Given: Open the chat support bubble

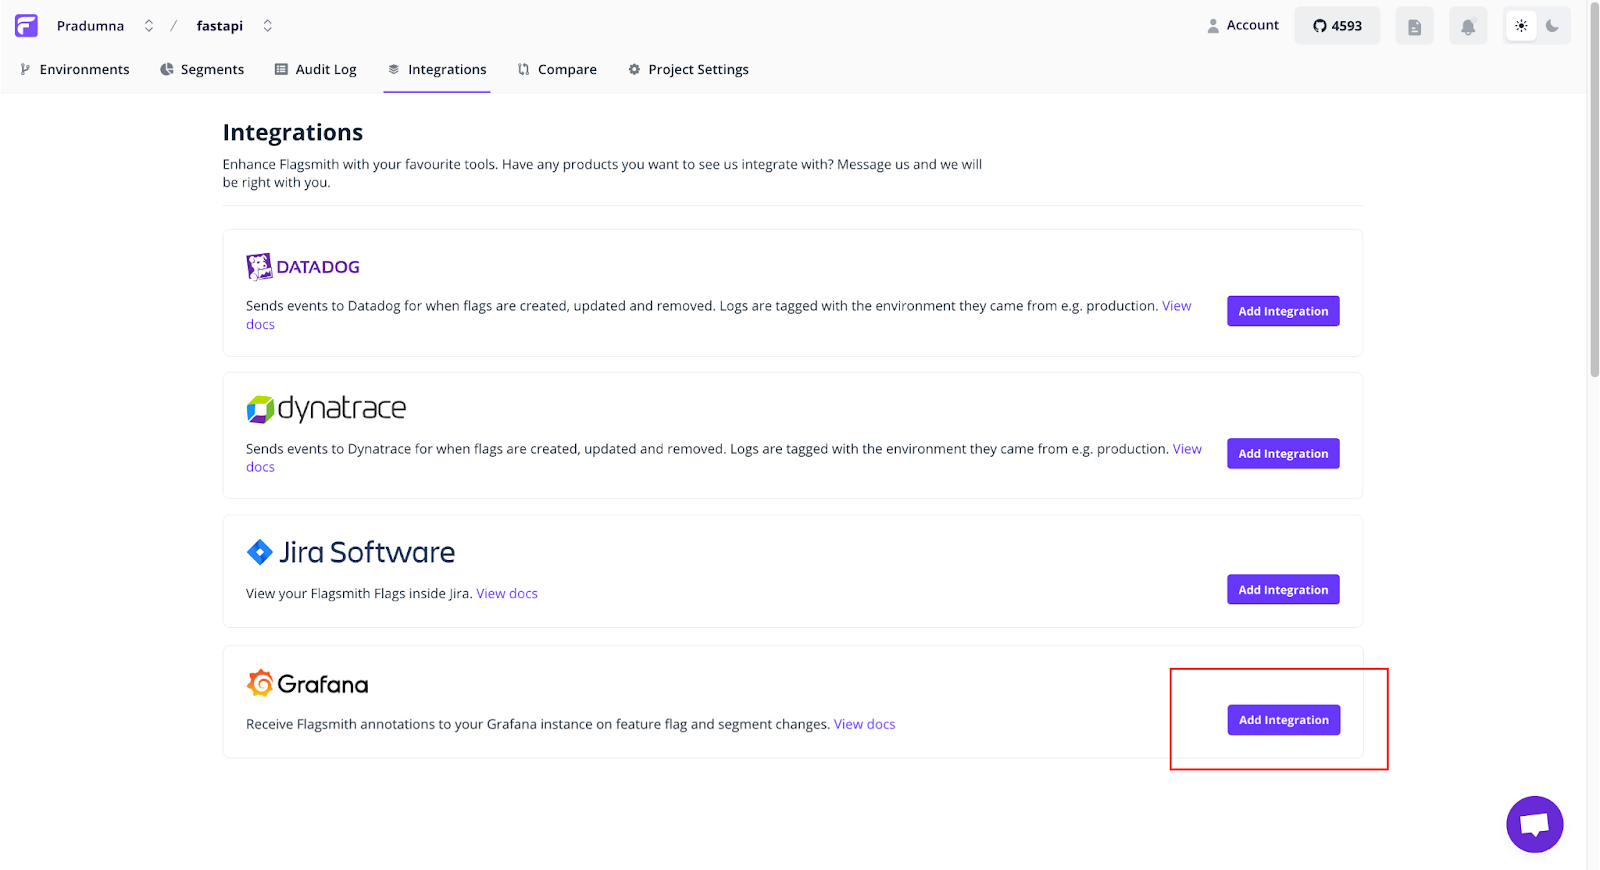Looking at the screenshot, I should click(1535, 824).
